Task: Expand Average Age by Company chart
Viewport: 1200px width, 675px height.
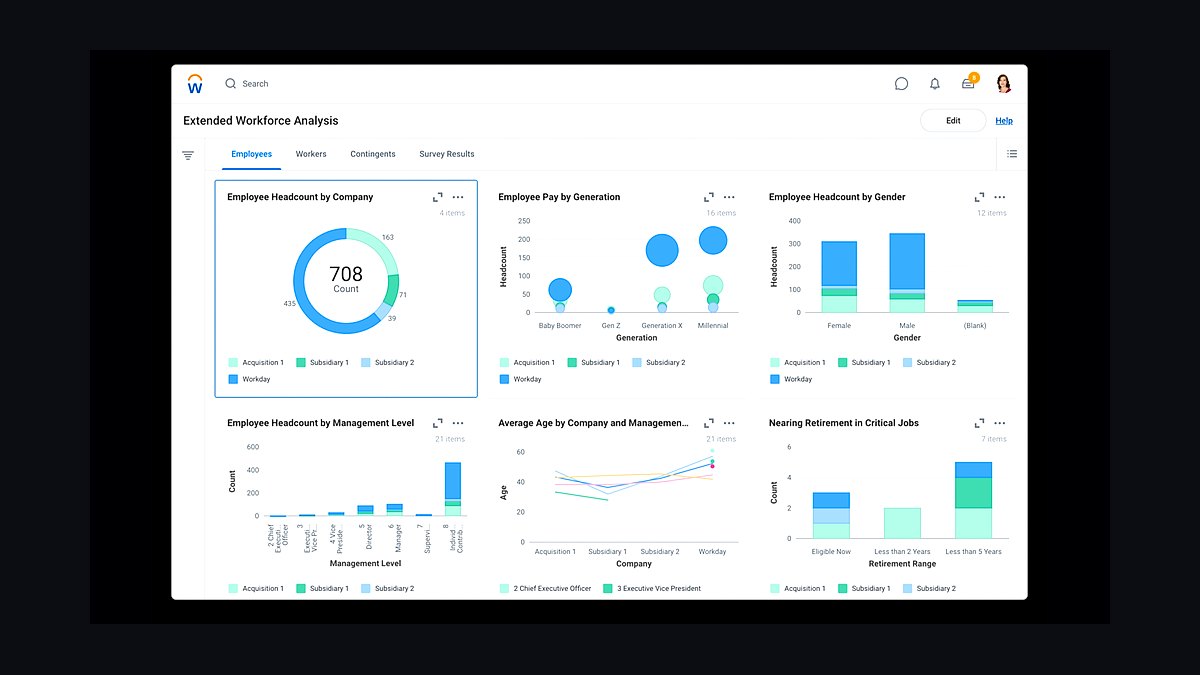Action: click(709, 423)
